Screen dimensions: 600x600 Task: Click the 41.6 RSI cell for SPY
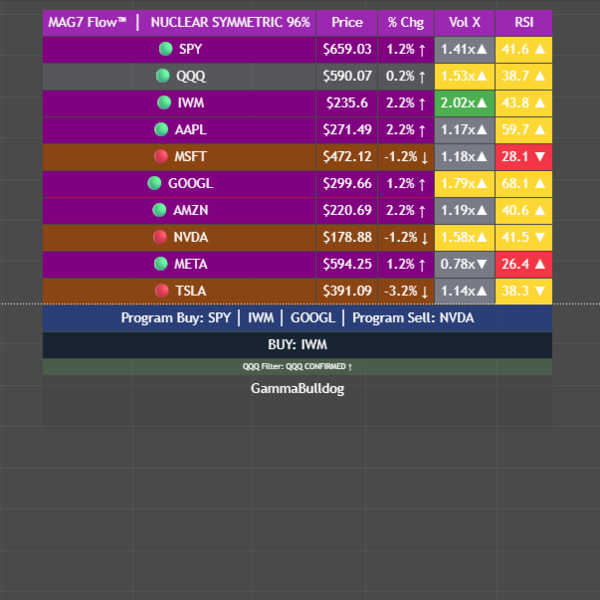(524, 49)
